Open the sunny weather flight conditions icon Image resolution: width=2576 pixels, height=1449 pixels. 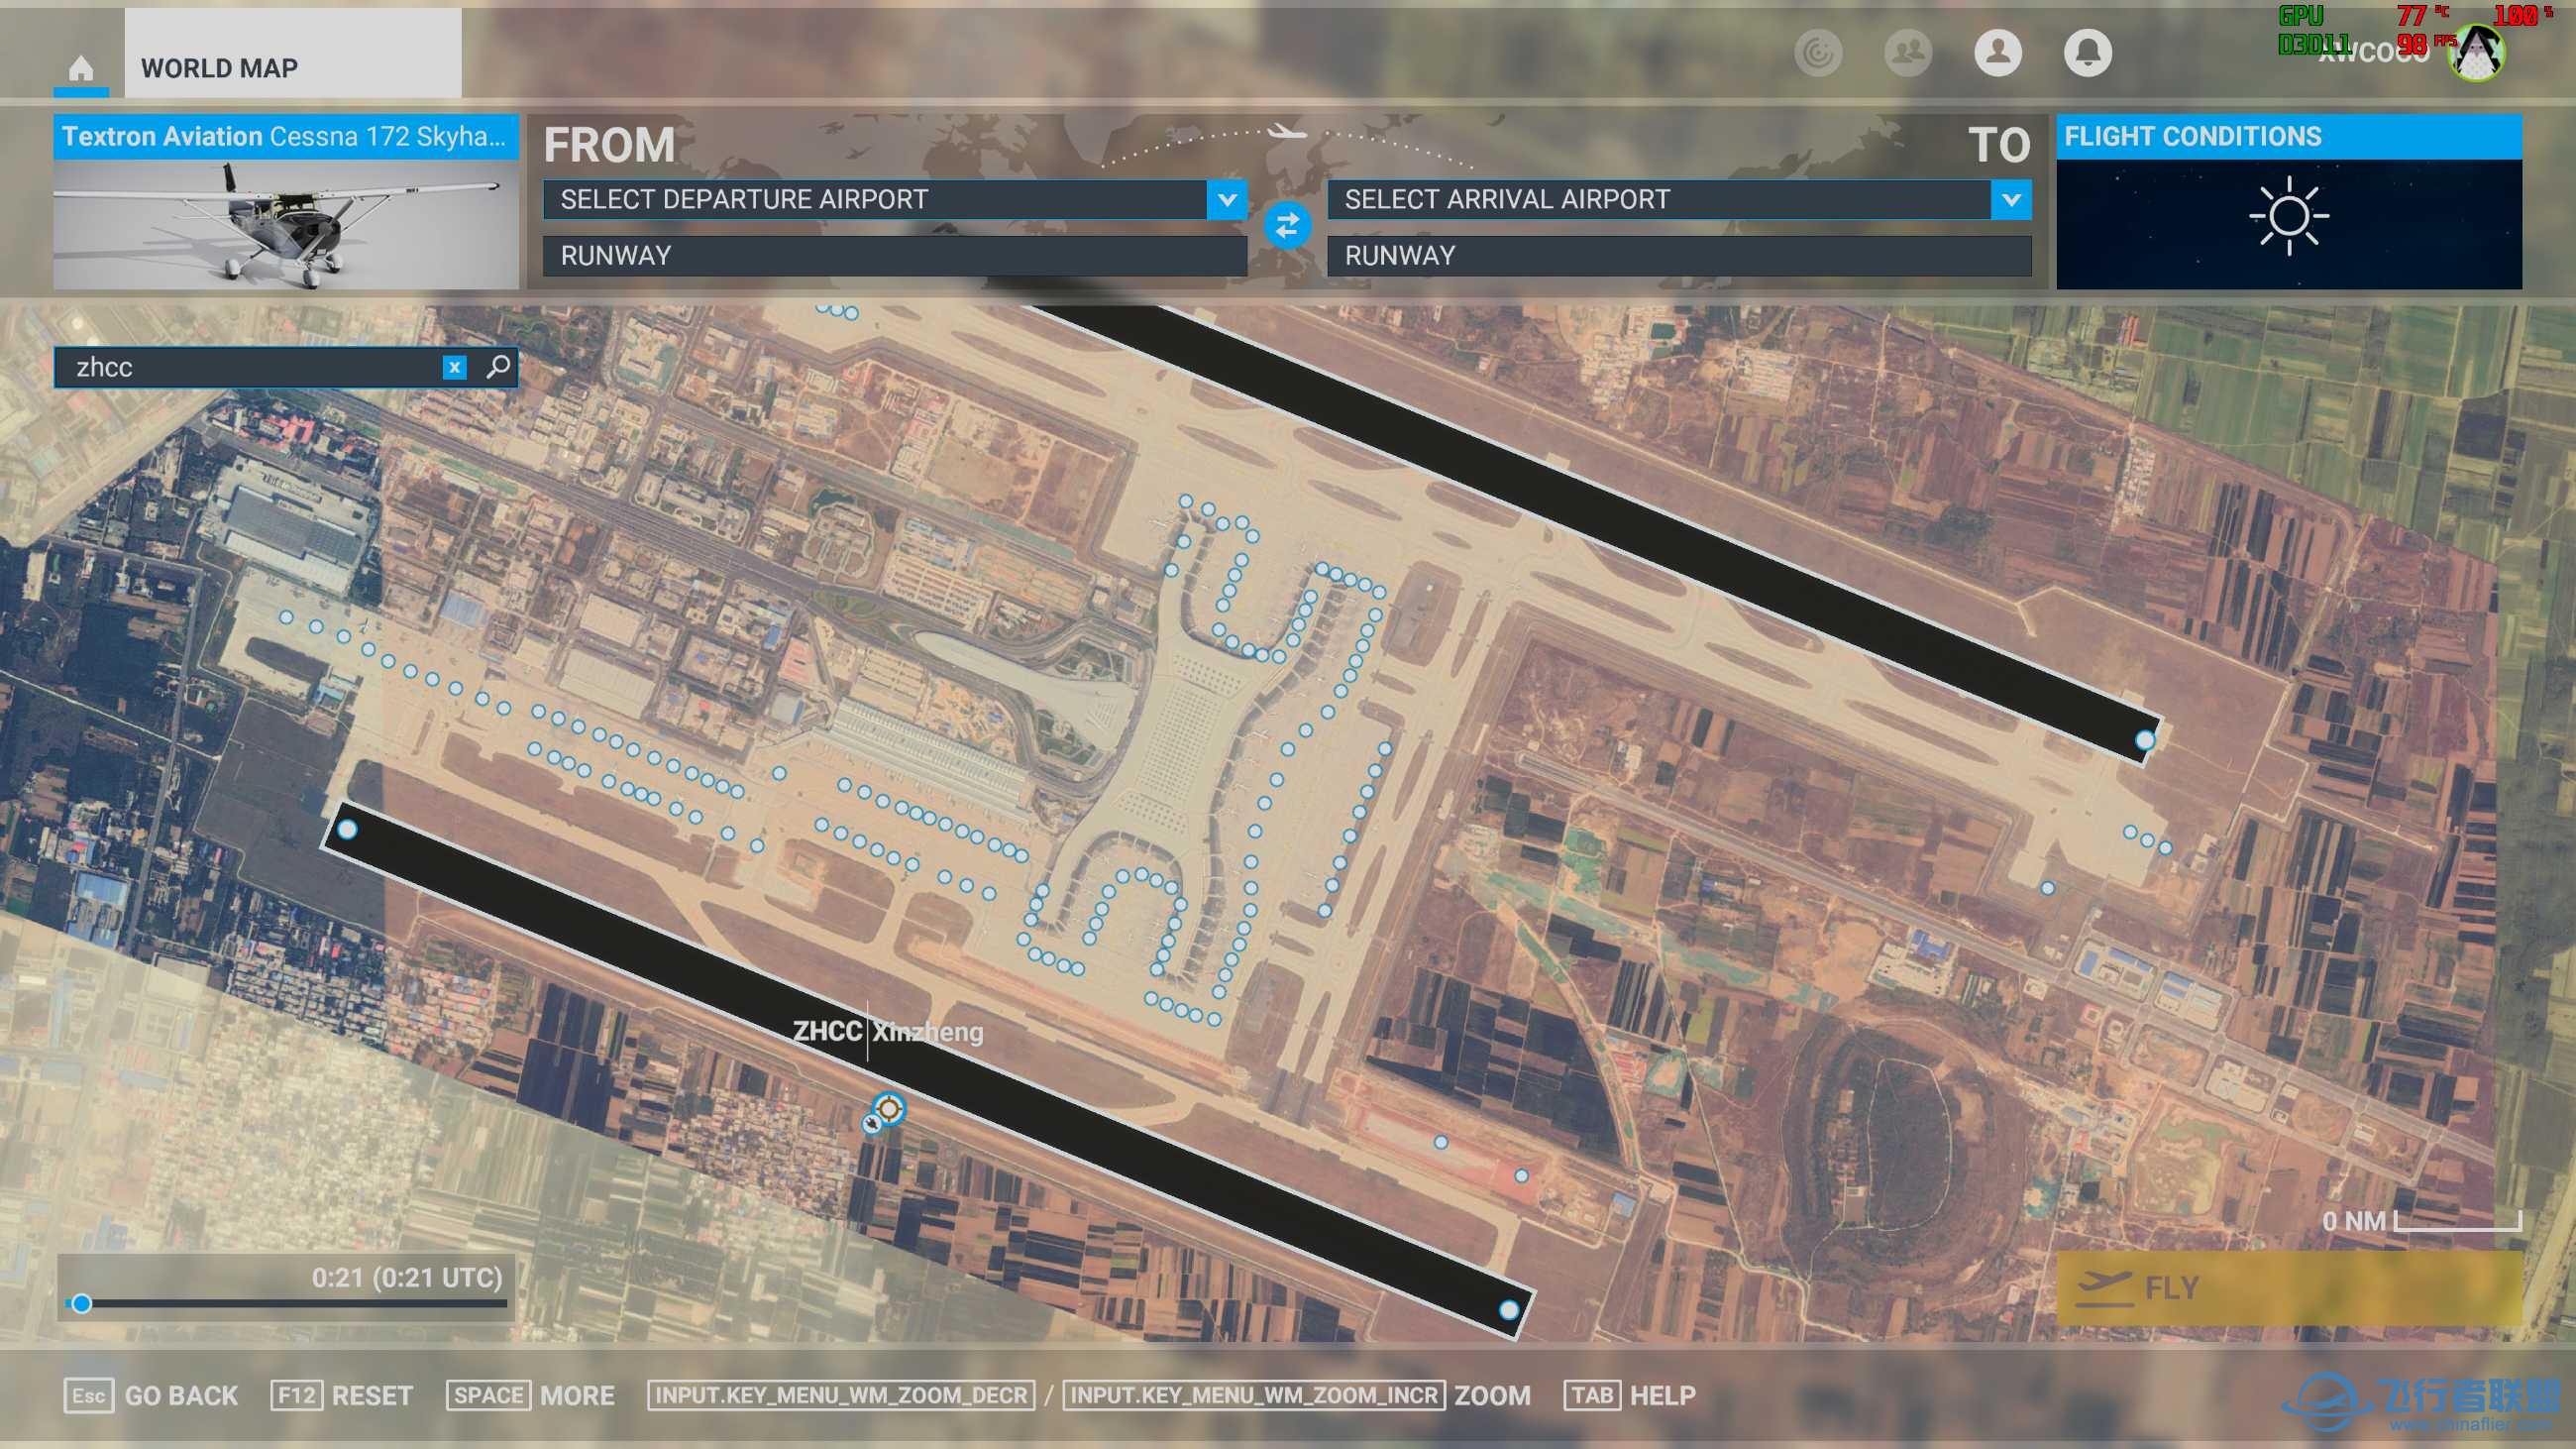pos(2288,217)
